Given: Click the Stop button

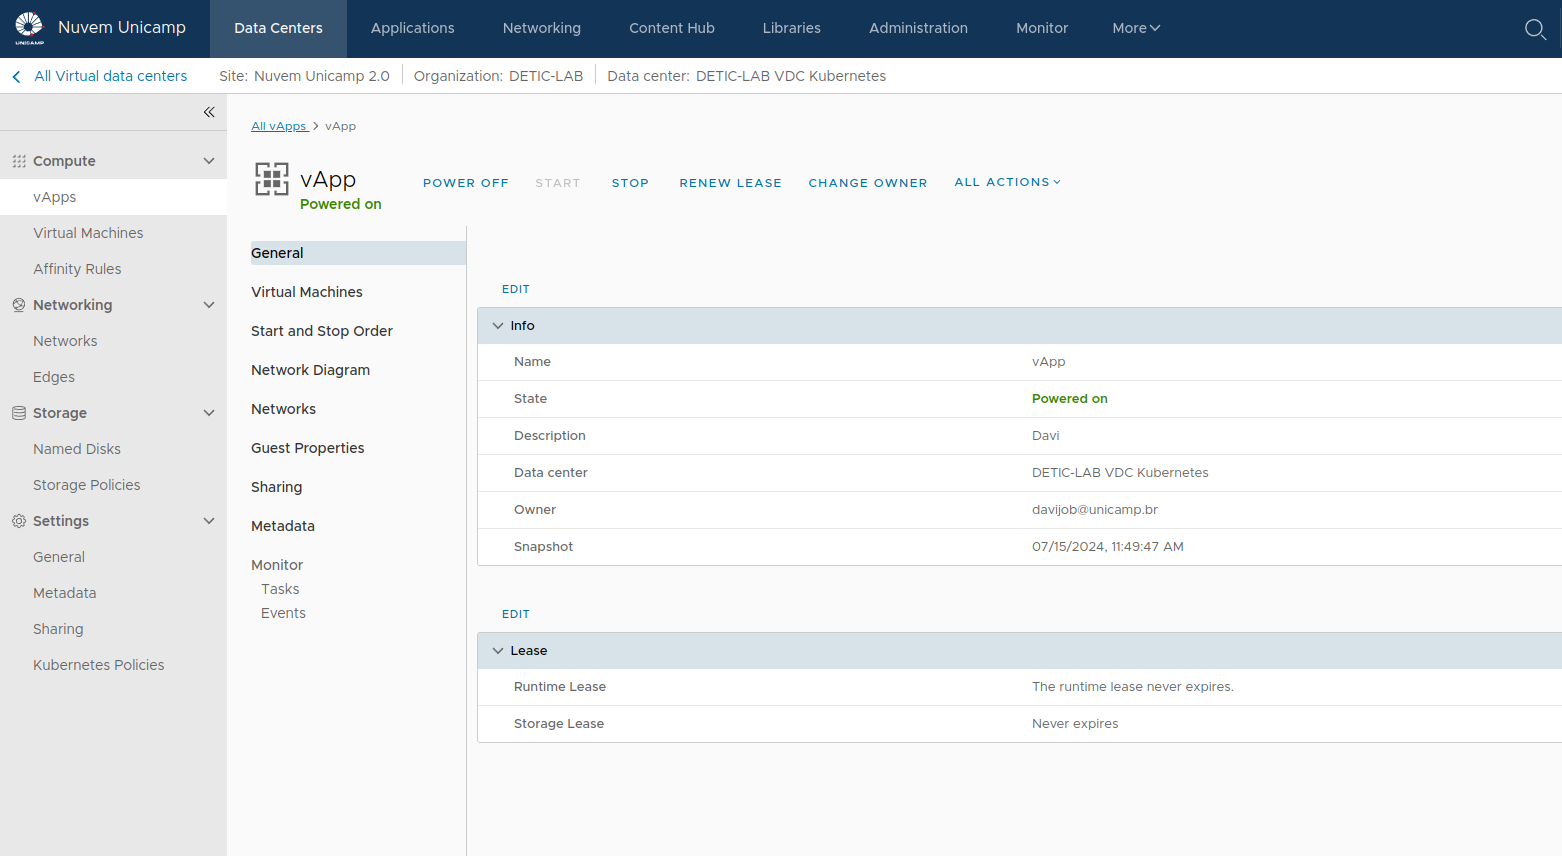Looking at the screenshot, I should (x=630, y=183).
